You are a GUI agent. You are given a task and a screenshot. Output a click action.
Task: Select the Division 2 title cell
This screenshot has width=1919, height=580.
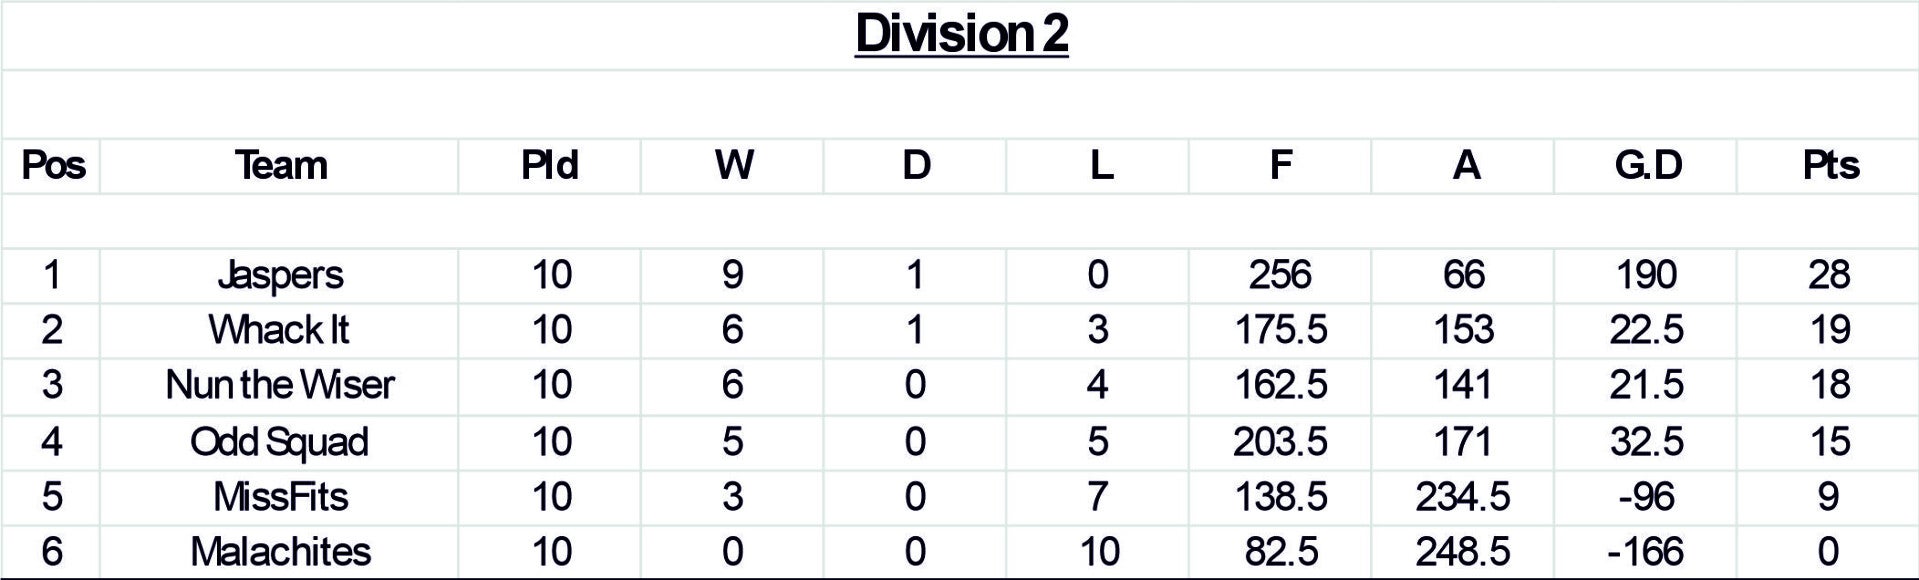pyautogui.click(x=961, y=34)
